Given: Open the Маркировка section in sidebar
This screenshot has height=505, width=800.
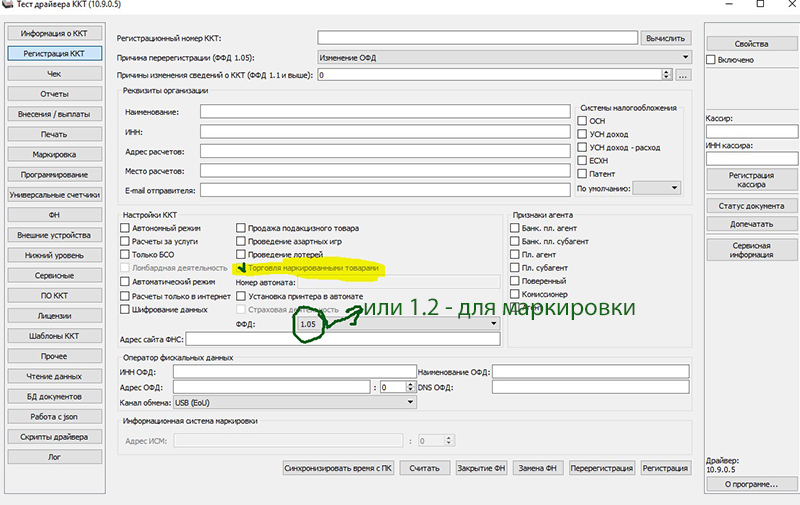Looking at the screenshot, I should click(x=54, y=155).
